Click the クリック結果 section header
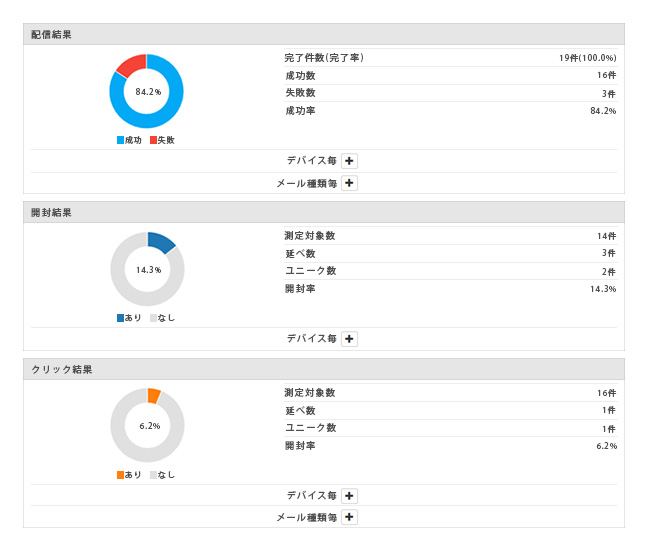 (x=324, y=369)
